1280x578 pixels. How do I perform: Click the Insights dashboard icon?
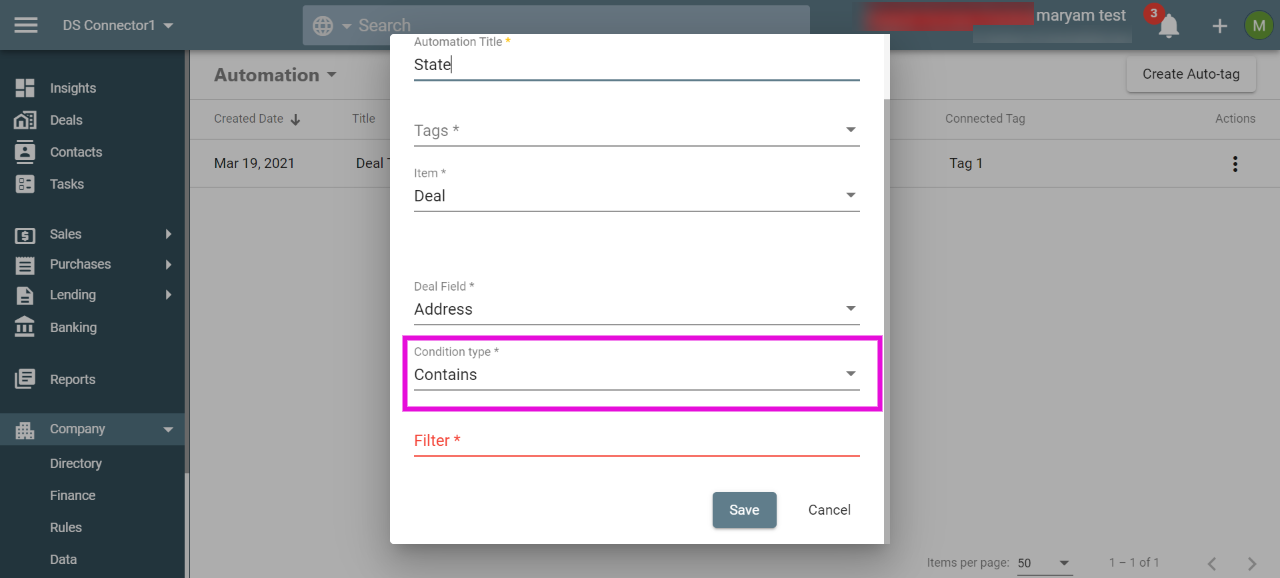click(x=25, y=88)
